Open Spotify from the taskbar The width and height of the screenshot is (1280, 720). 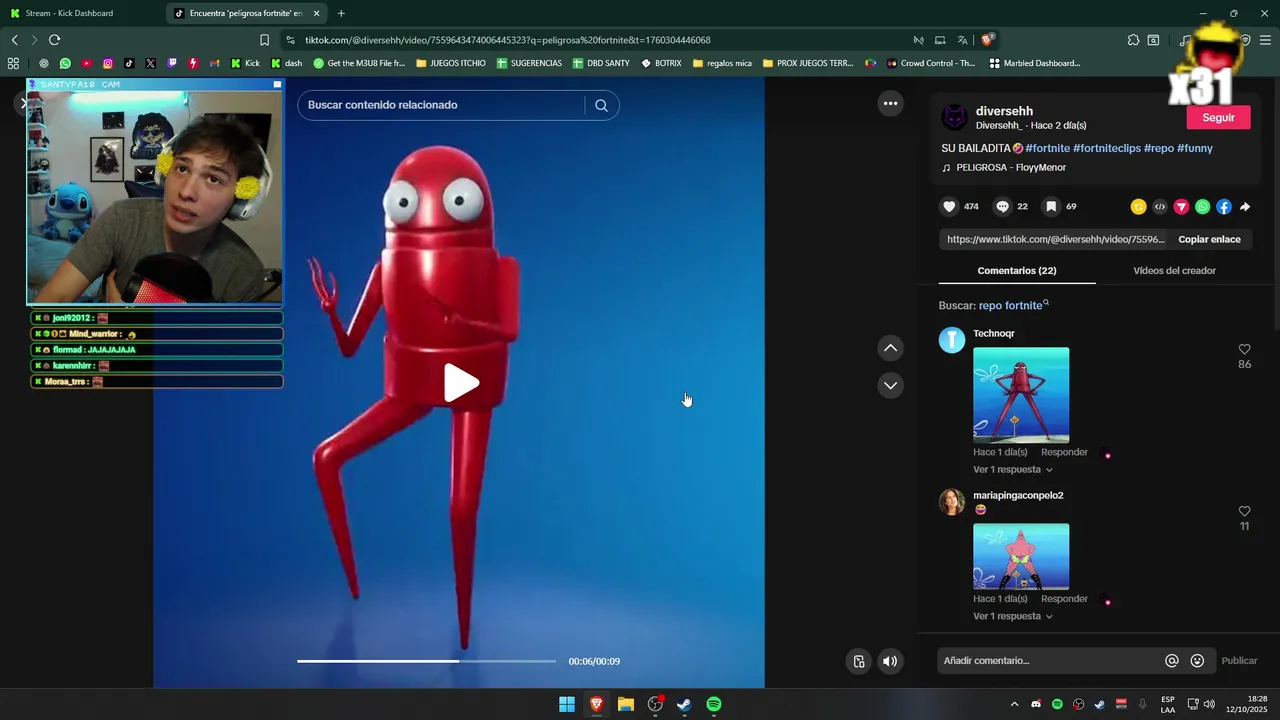point(714,704)
